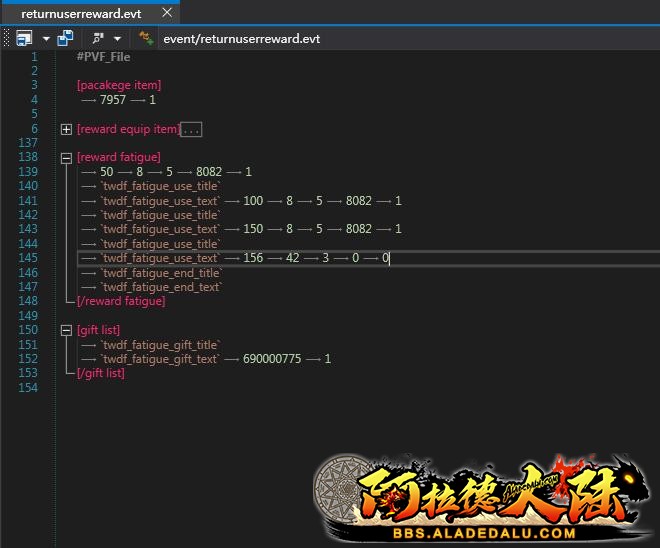
Task: Click the [/reward fatigue] closing tag
Action: 120,301
